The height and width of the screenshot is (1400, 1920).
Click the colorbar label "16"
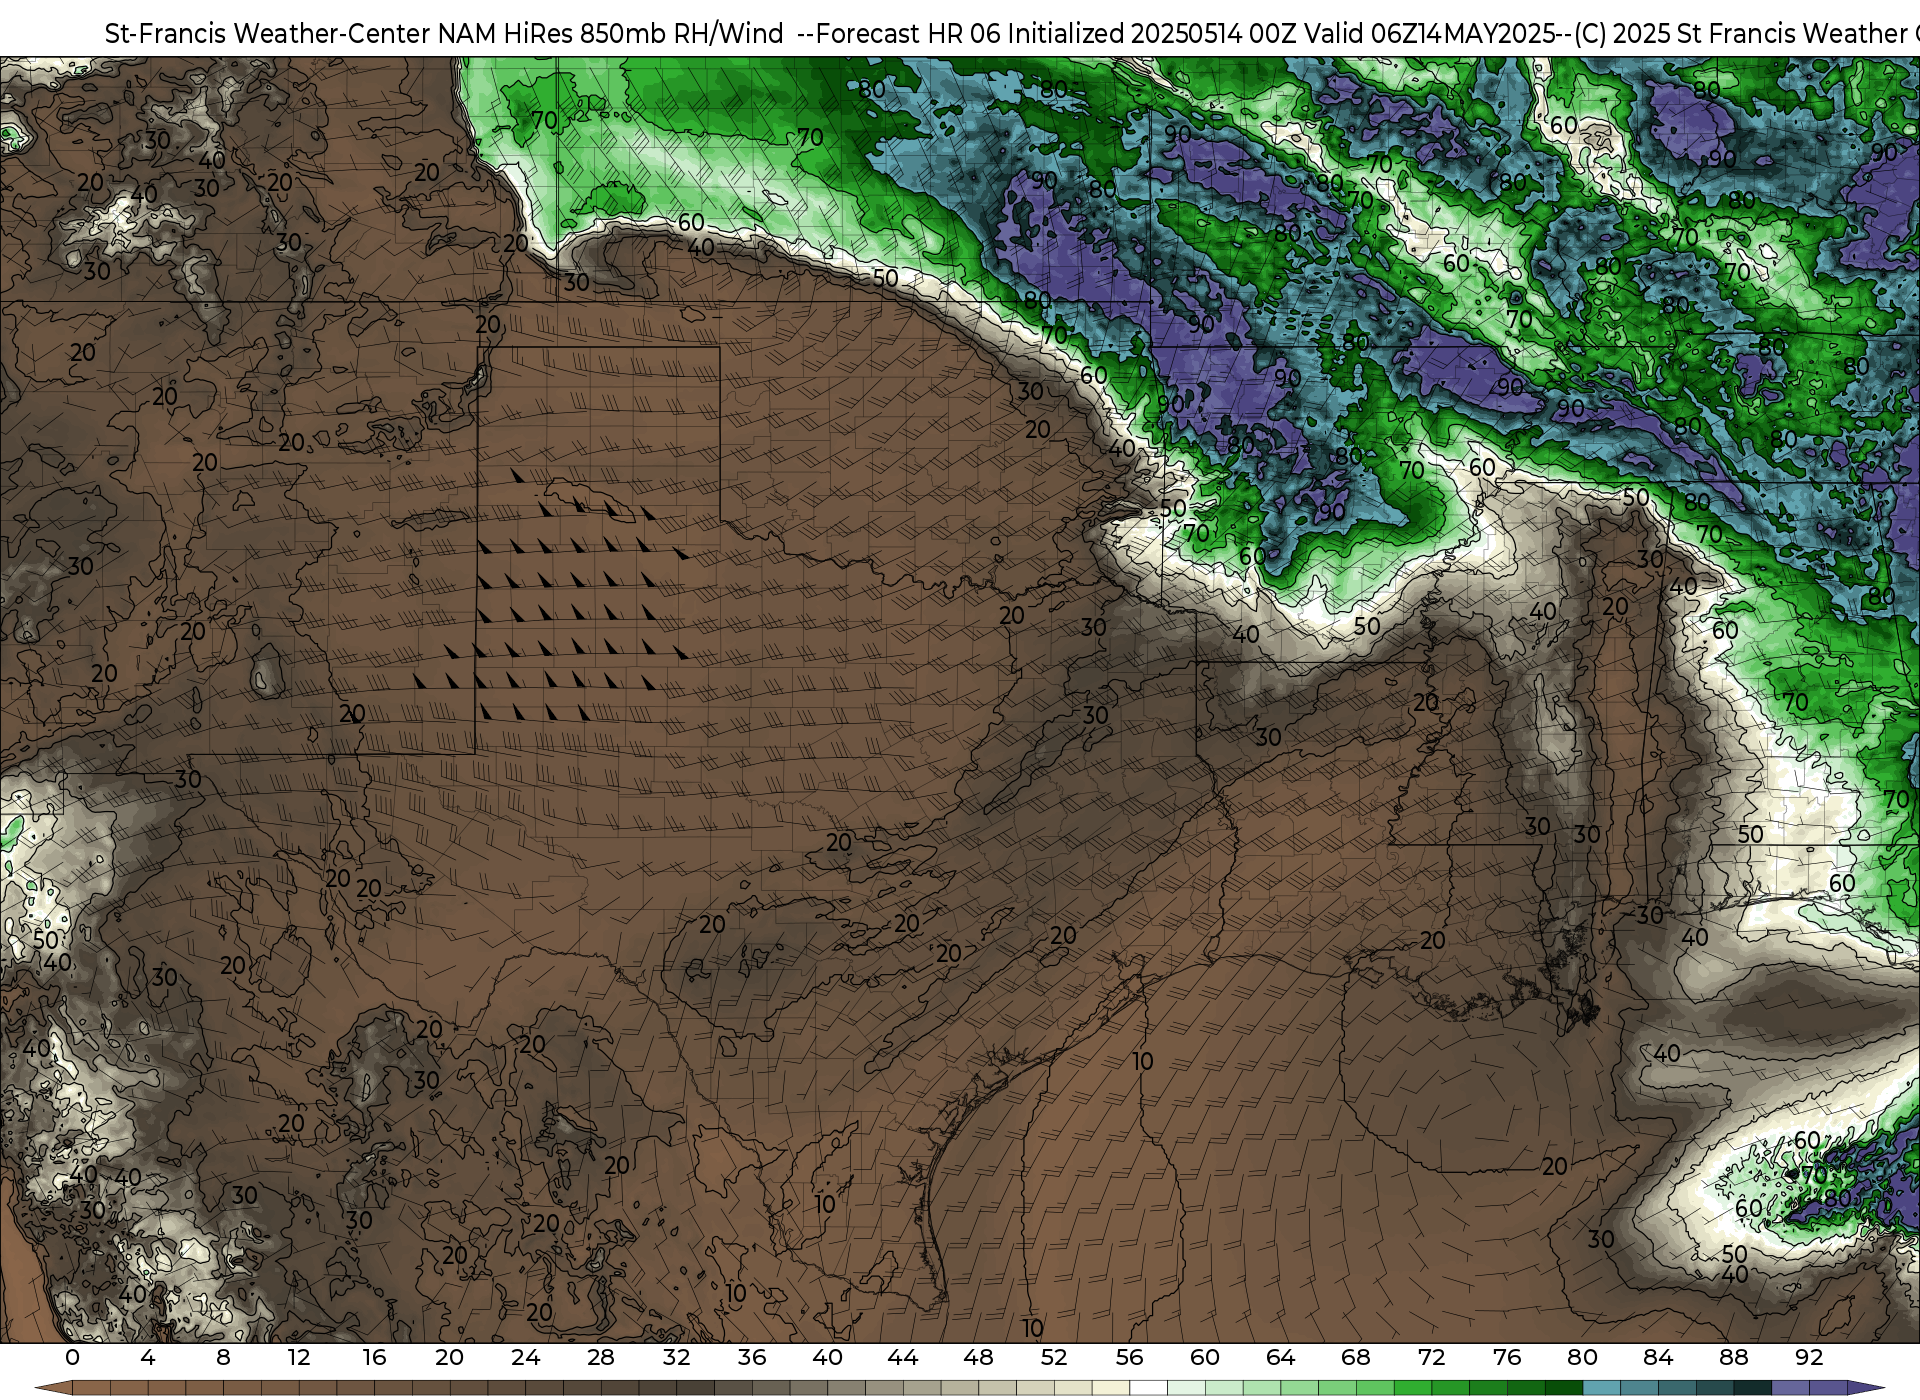pos(374,1357)
